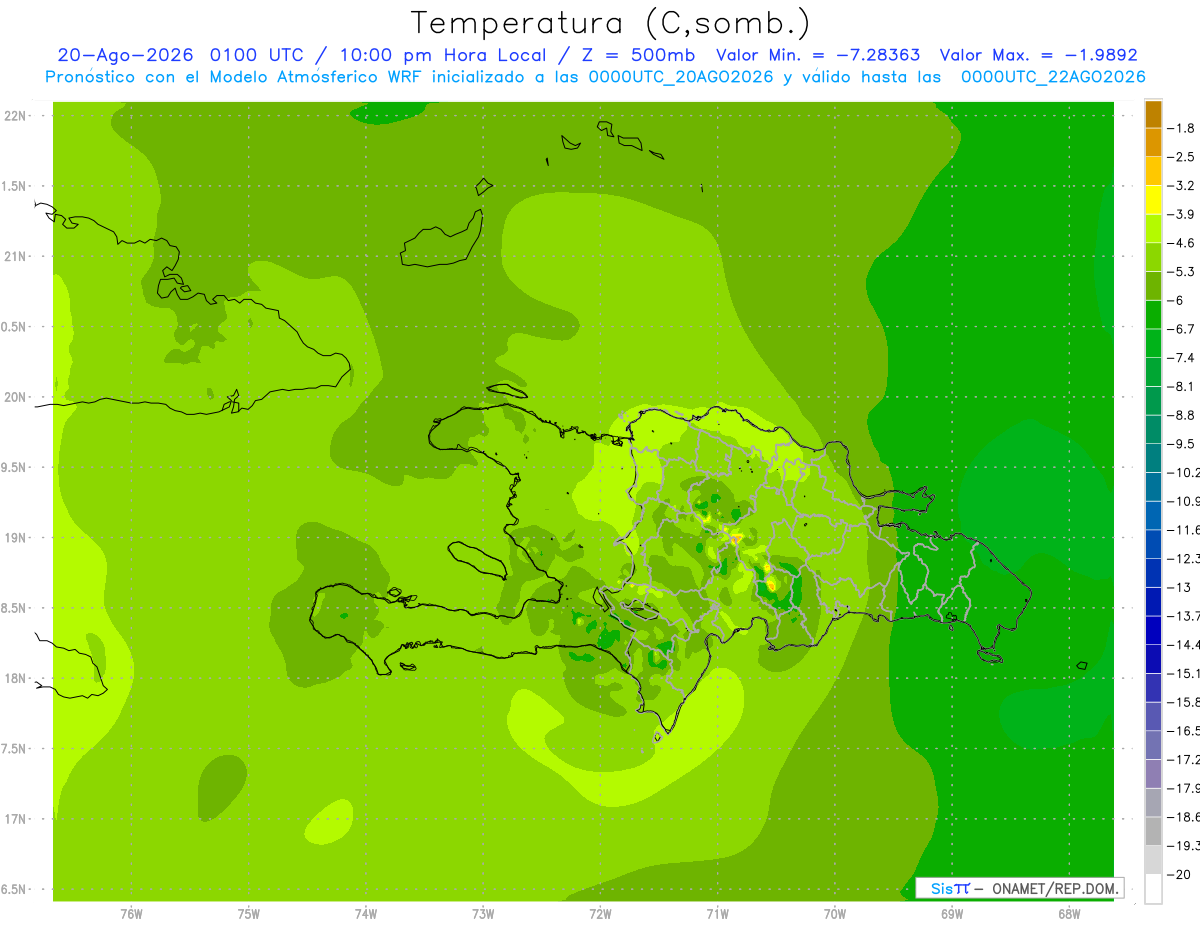
Task: Click the title 'Temperatura (C,somb.)'
Action: point(611,23)
